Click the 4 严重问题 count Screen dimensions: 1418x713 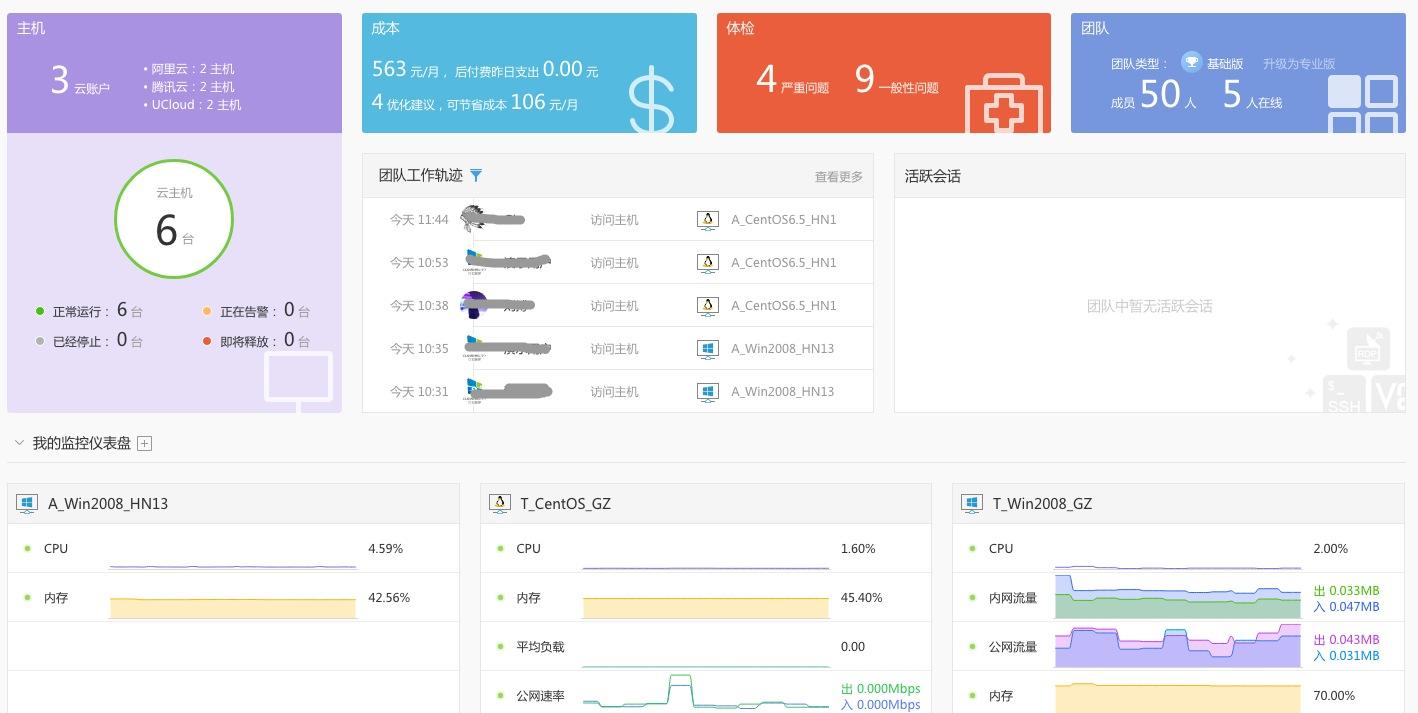coord(792,79)
